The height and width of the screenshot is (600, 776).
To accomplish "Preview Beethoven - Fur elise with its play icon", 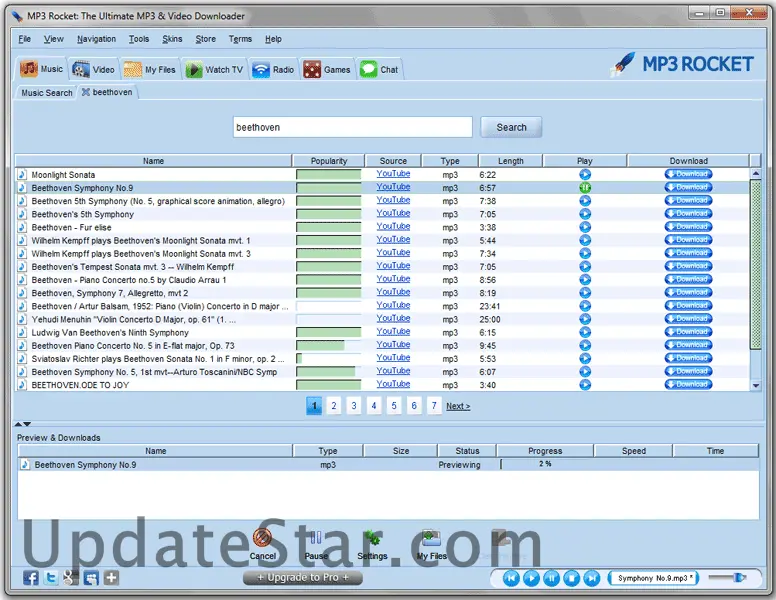I will (x=585, y=227).
